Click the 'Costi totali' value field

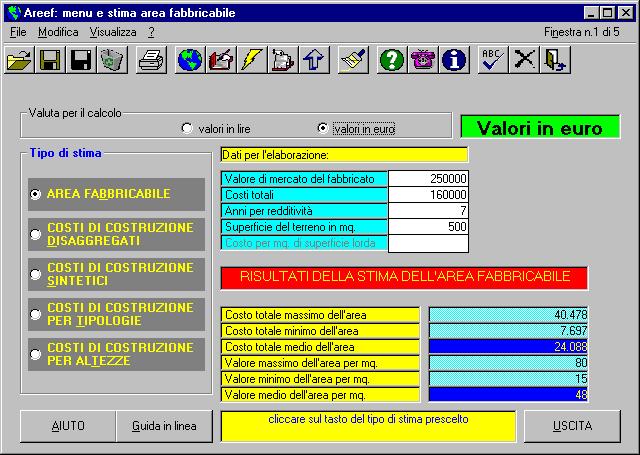tap(428, 195)
